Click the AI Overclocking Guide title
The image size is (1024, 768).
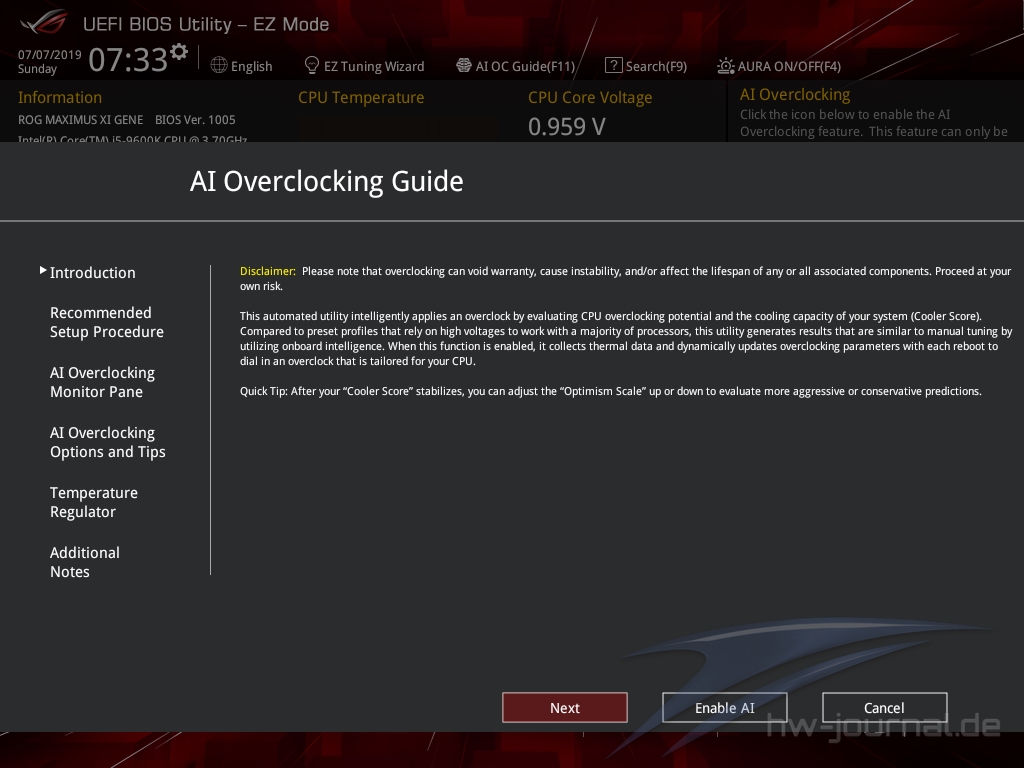[327, 182]
